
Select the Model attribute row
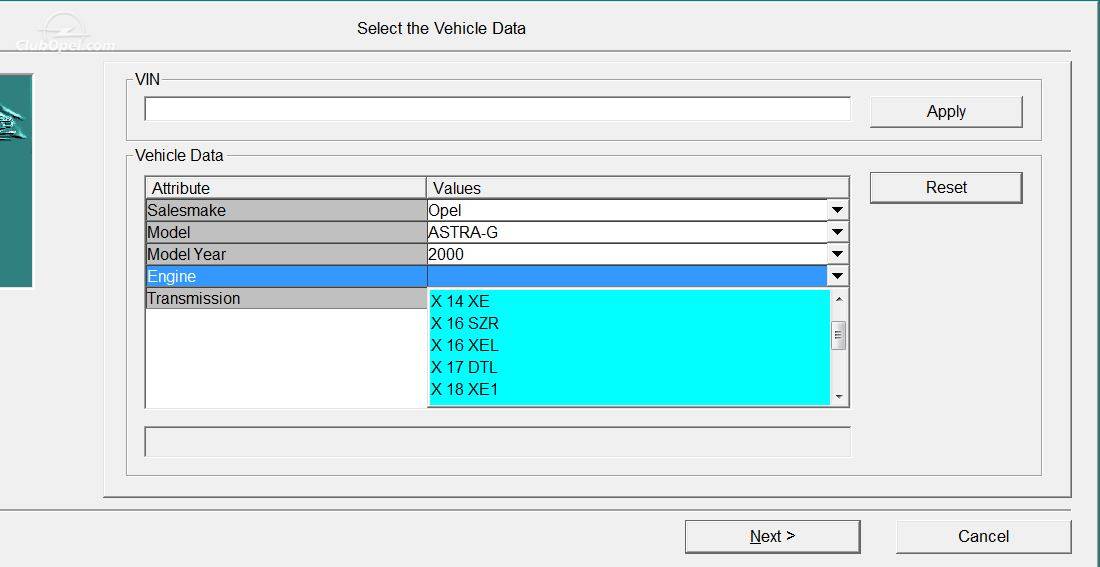286,232
